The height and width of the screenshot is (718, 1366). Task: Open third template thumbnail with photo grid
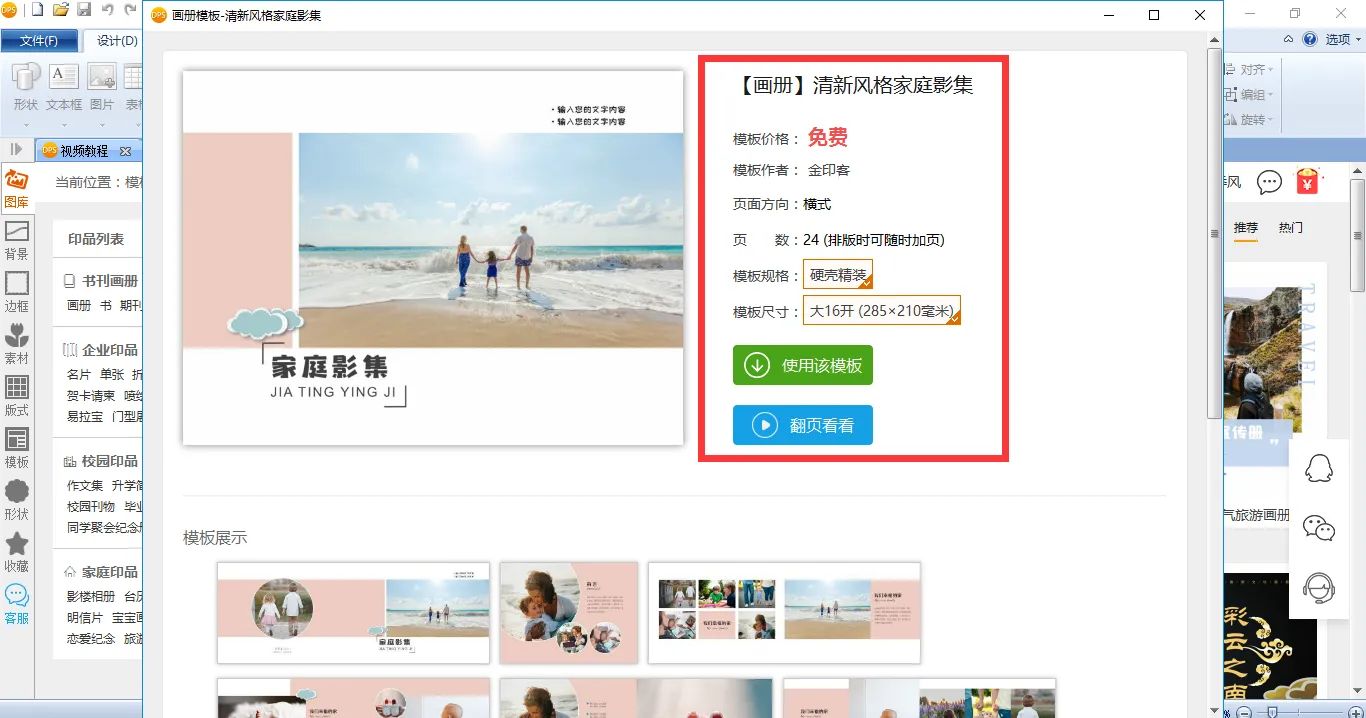coord(784,613)
